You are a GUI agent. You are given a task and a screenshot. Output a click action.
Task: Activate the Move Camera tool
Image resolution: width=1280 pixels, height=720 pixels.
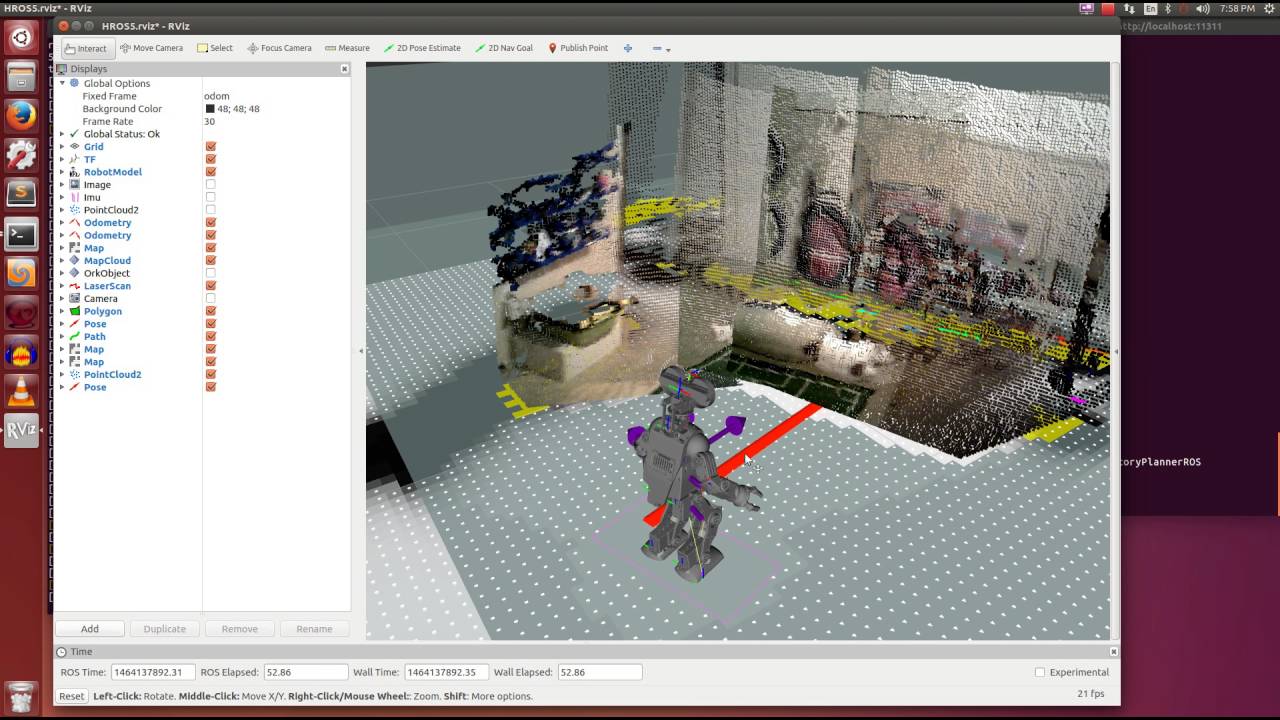pos(151,48)
